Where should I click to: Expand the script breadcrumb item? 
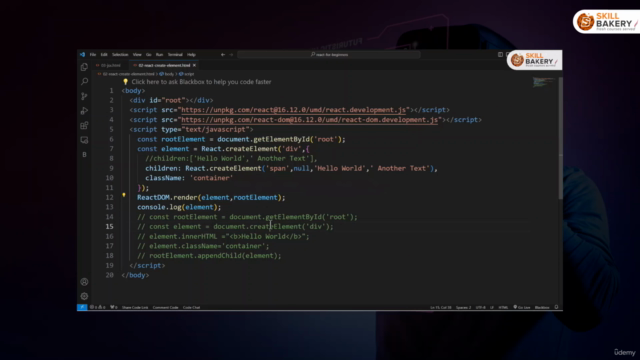coord(187,74)
